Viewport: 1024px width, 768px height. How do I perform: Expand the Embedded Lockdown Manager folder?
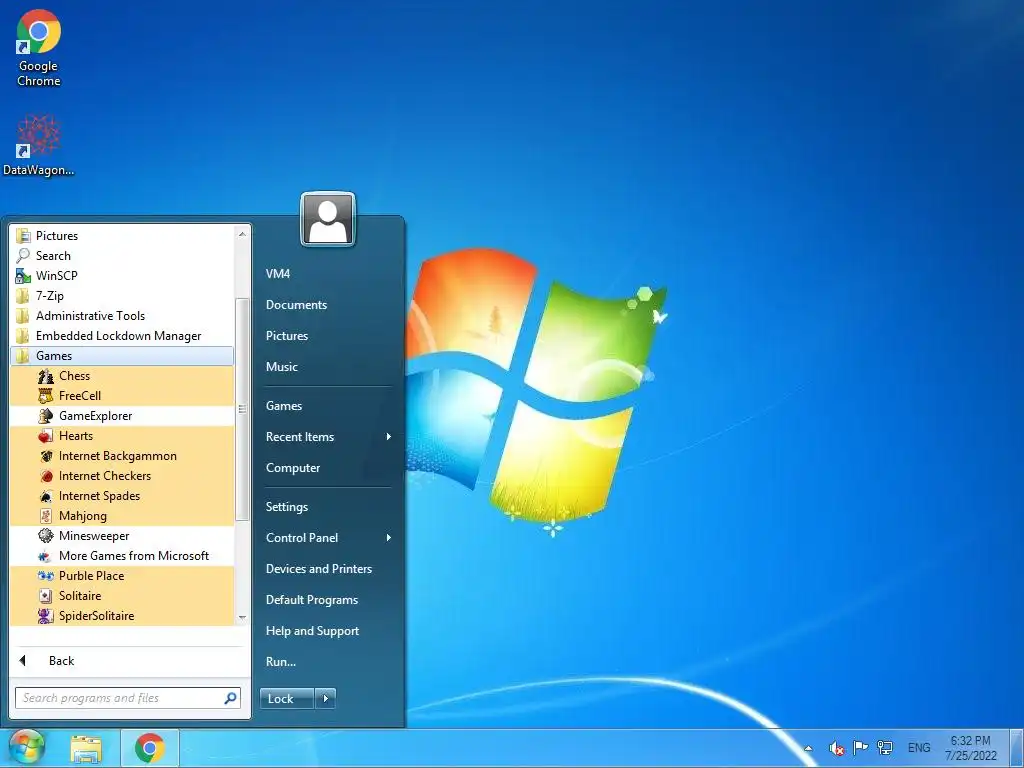[121, 336]
